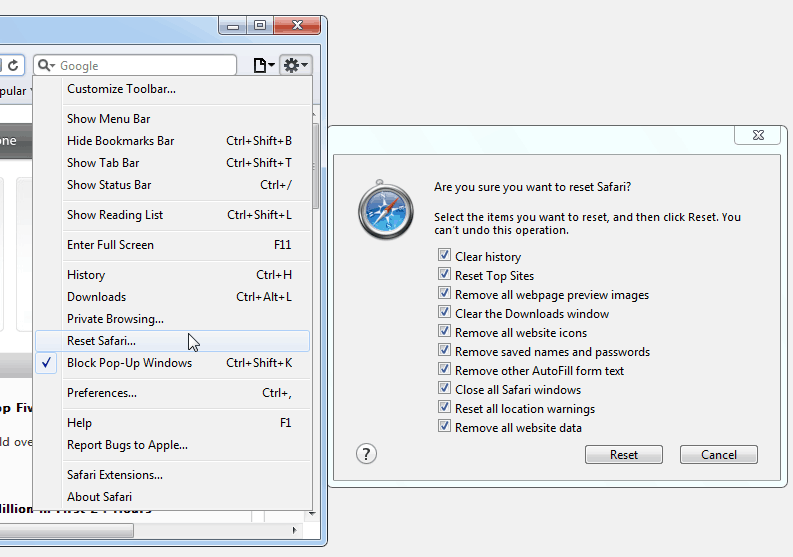Click the Safari compass icon

click(386, 209)
